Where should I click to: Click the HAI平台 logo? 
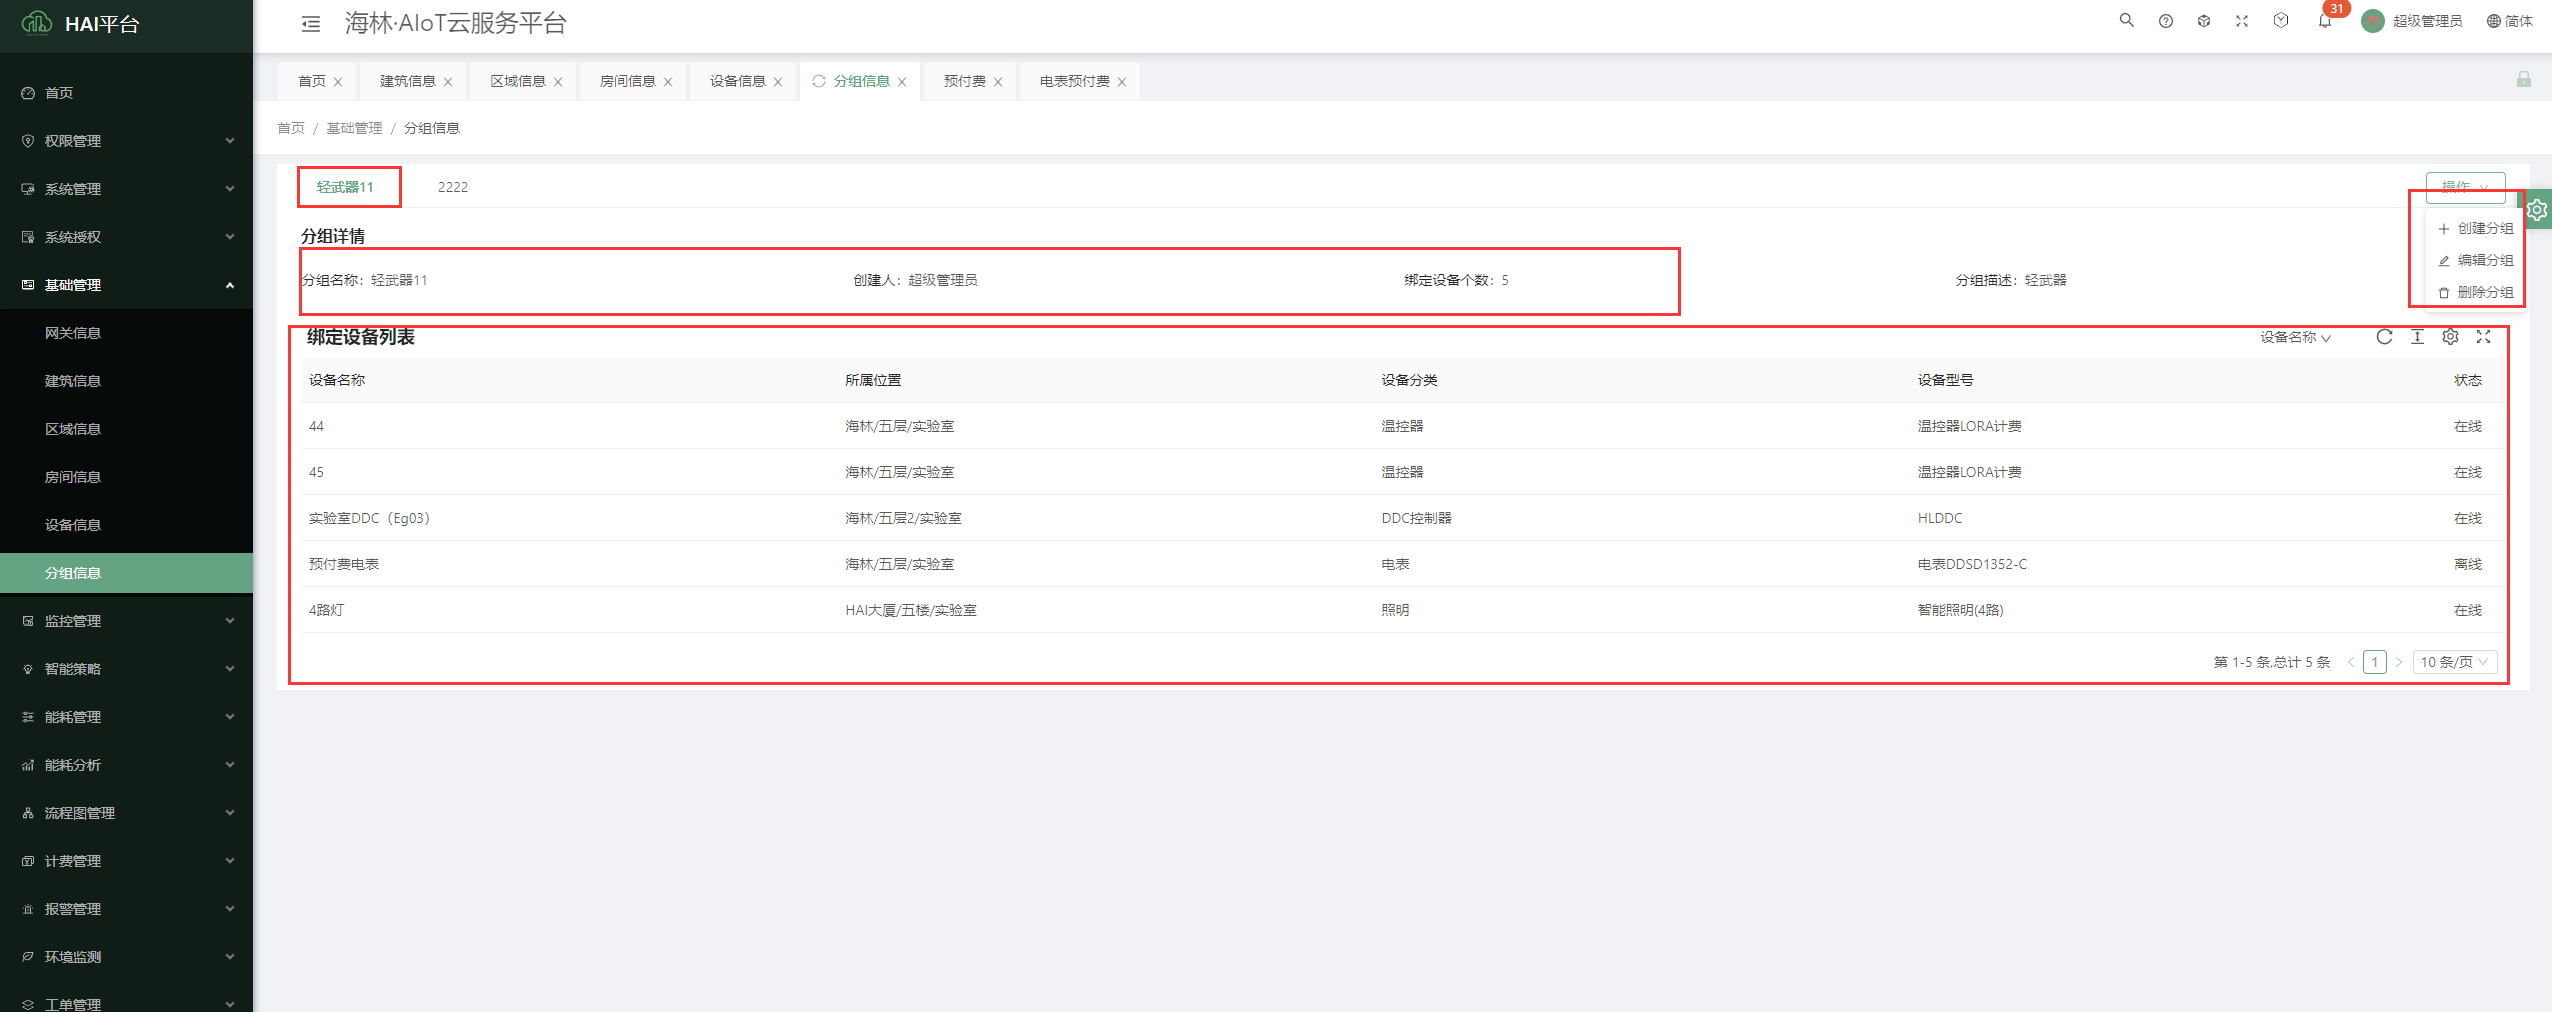[81, 24]
